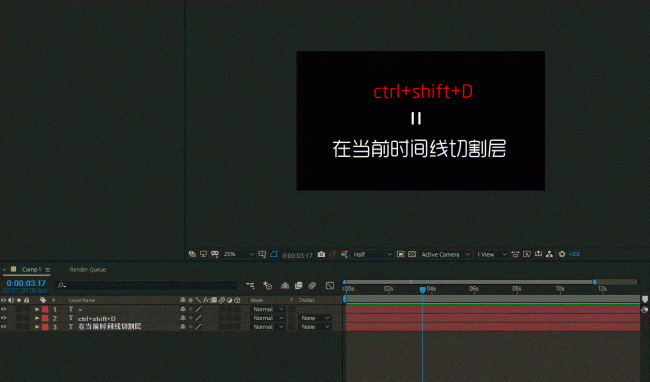The image size is (650, 382).
Task: Click red label color of layer 1
Action: 45,309
